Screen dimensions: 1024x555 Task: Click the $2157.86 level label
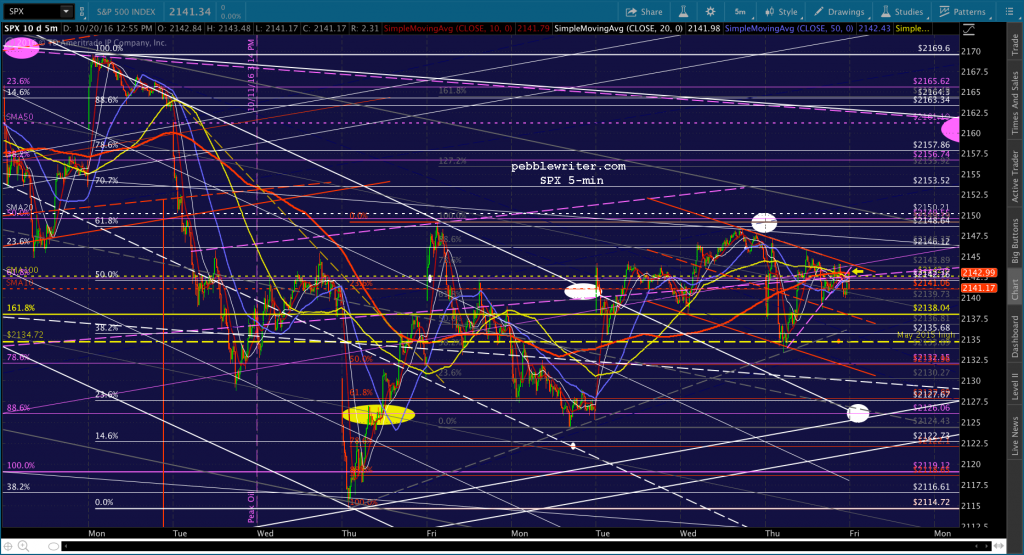coord(933,145)
